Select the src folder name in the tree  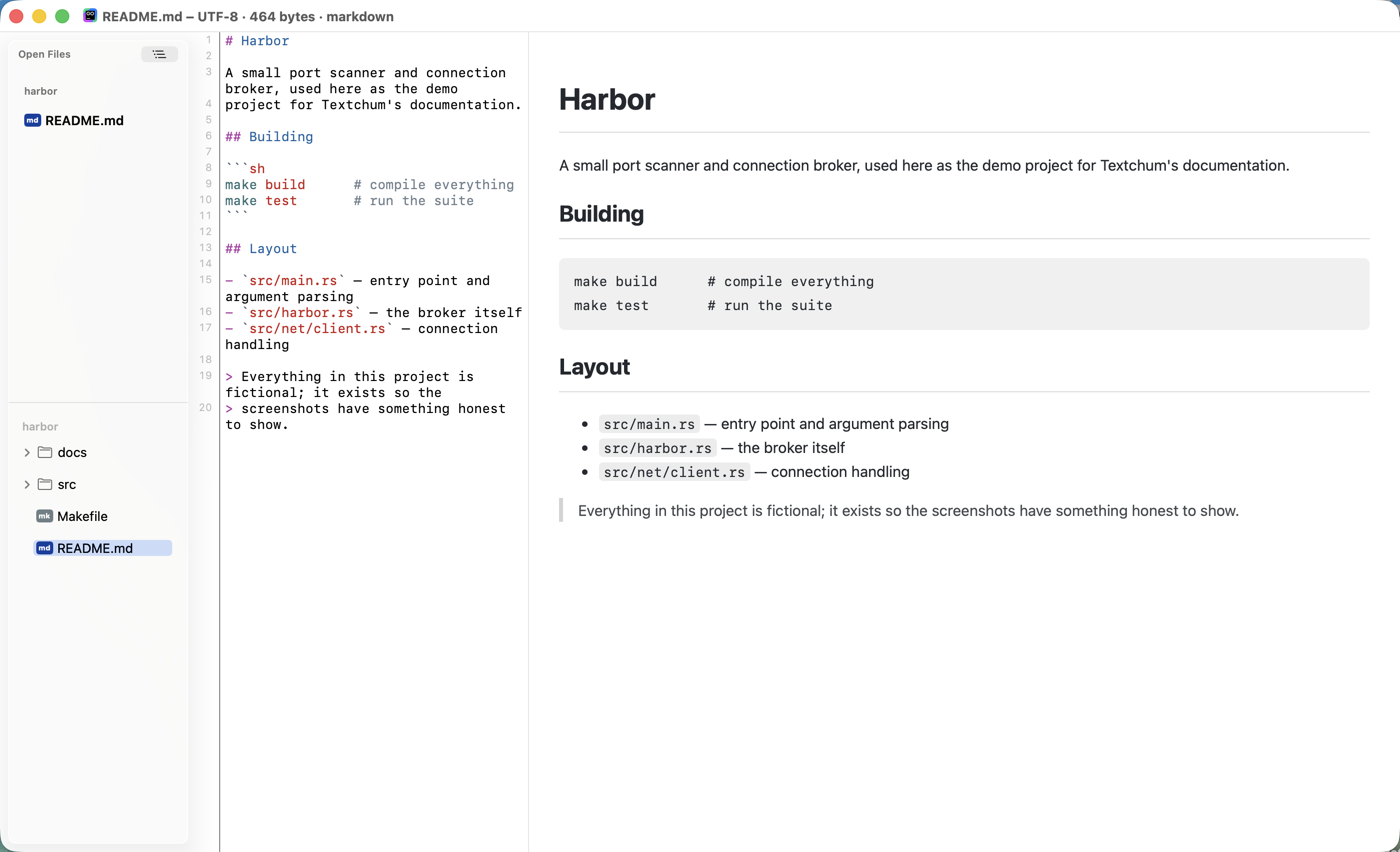click(67, 484)
